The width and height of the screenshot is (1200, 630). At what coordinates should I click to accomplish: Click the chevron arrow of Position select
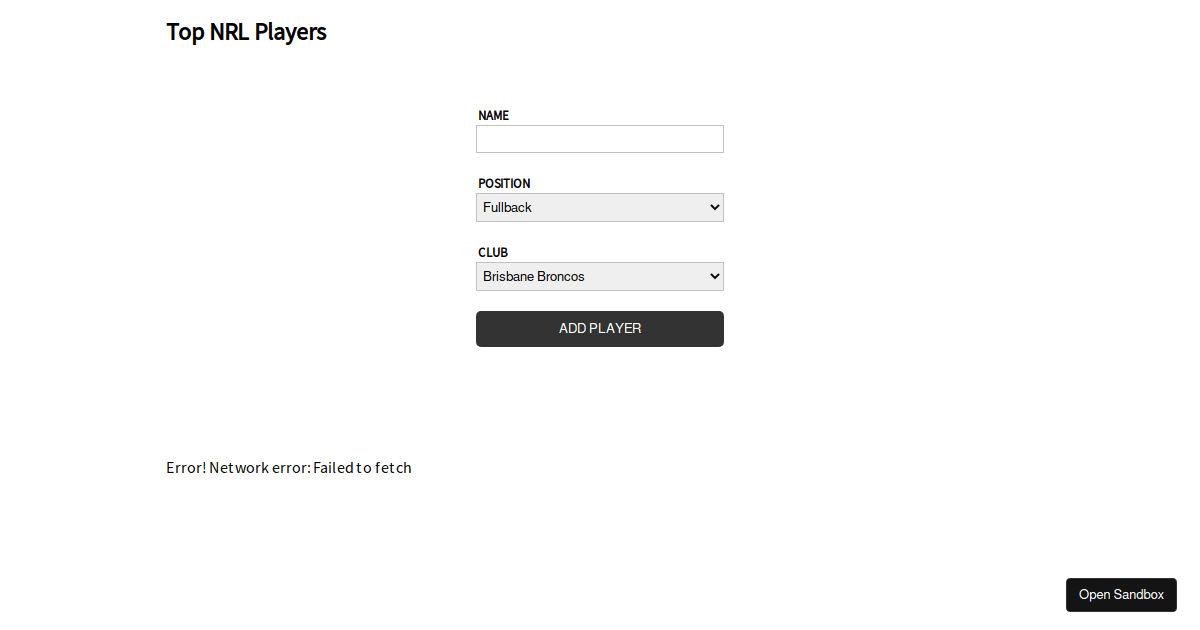click(714, 207)
